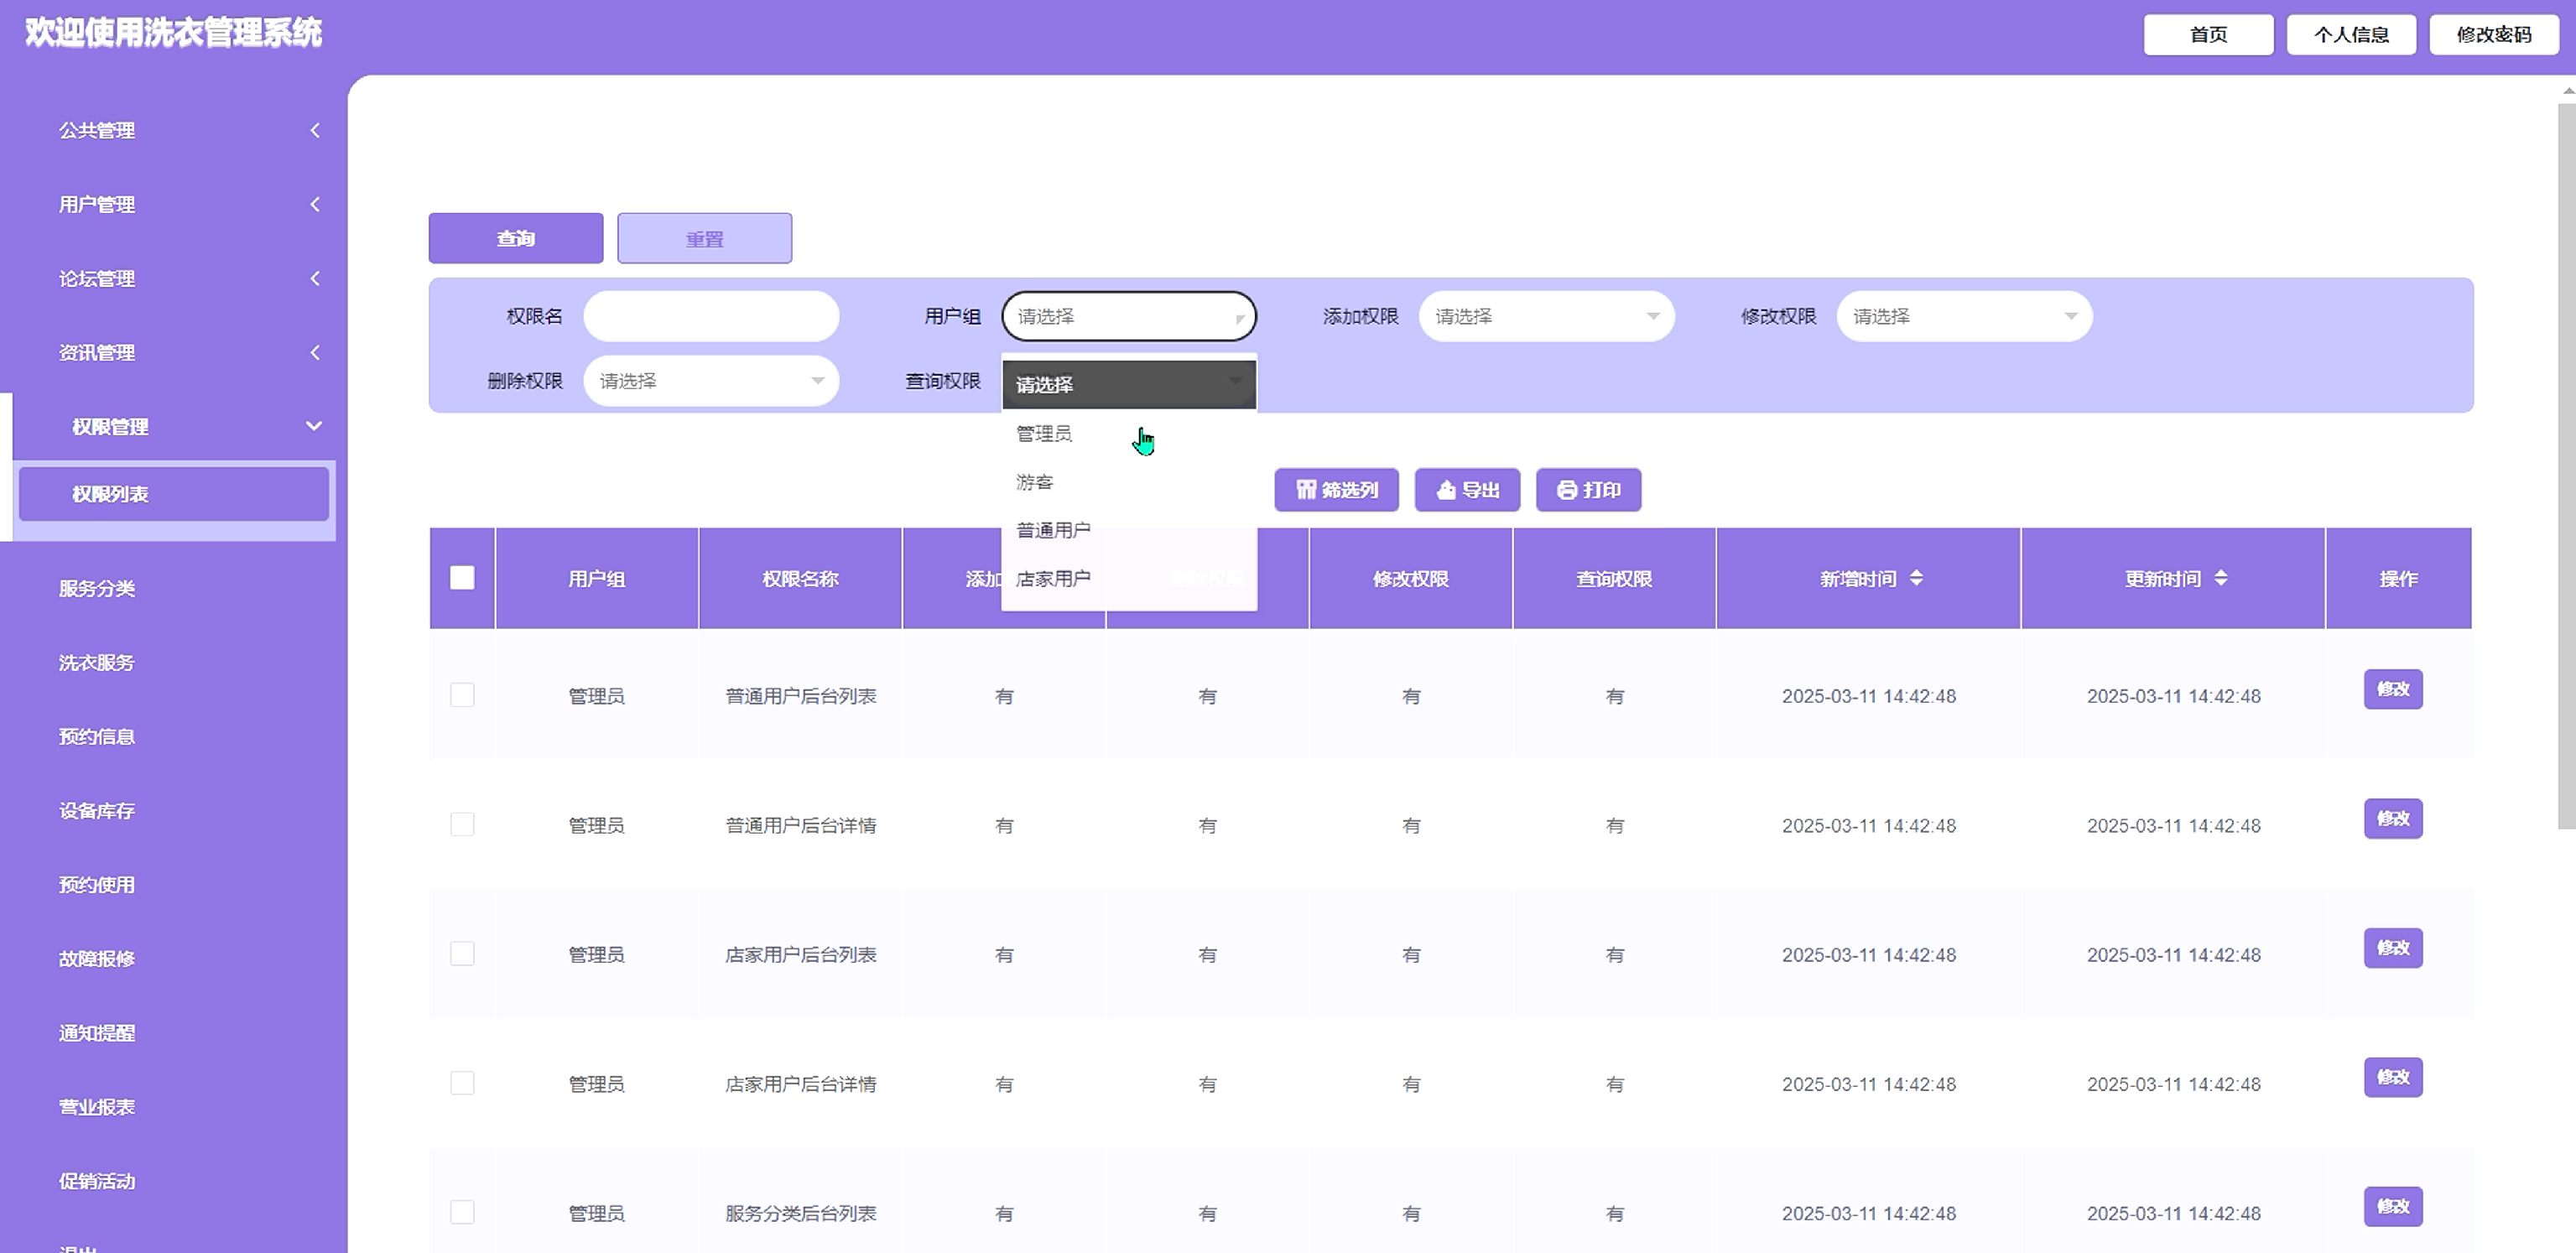Tick checkbox for 店家用户后台列表 row

coord(462,954)
